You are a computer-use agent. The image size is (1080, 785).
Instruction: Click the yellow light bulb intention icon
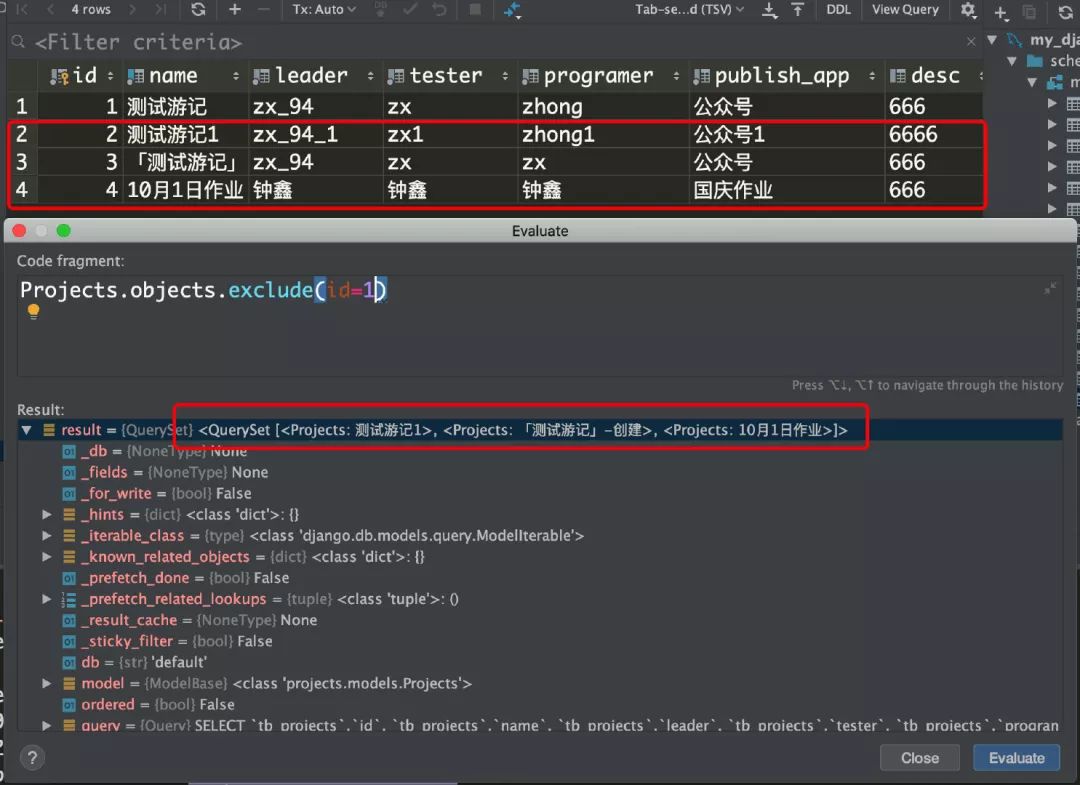pos(33,312)
